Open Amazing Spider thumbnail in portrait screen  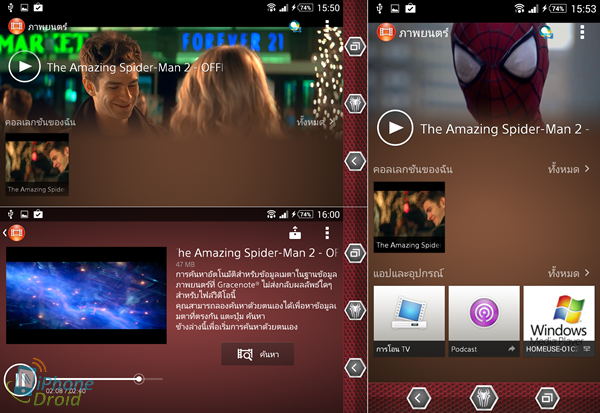pyautogui.click(x=409, y=217)
